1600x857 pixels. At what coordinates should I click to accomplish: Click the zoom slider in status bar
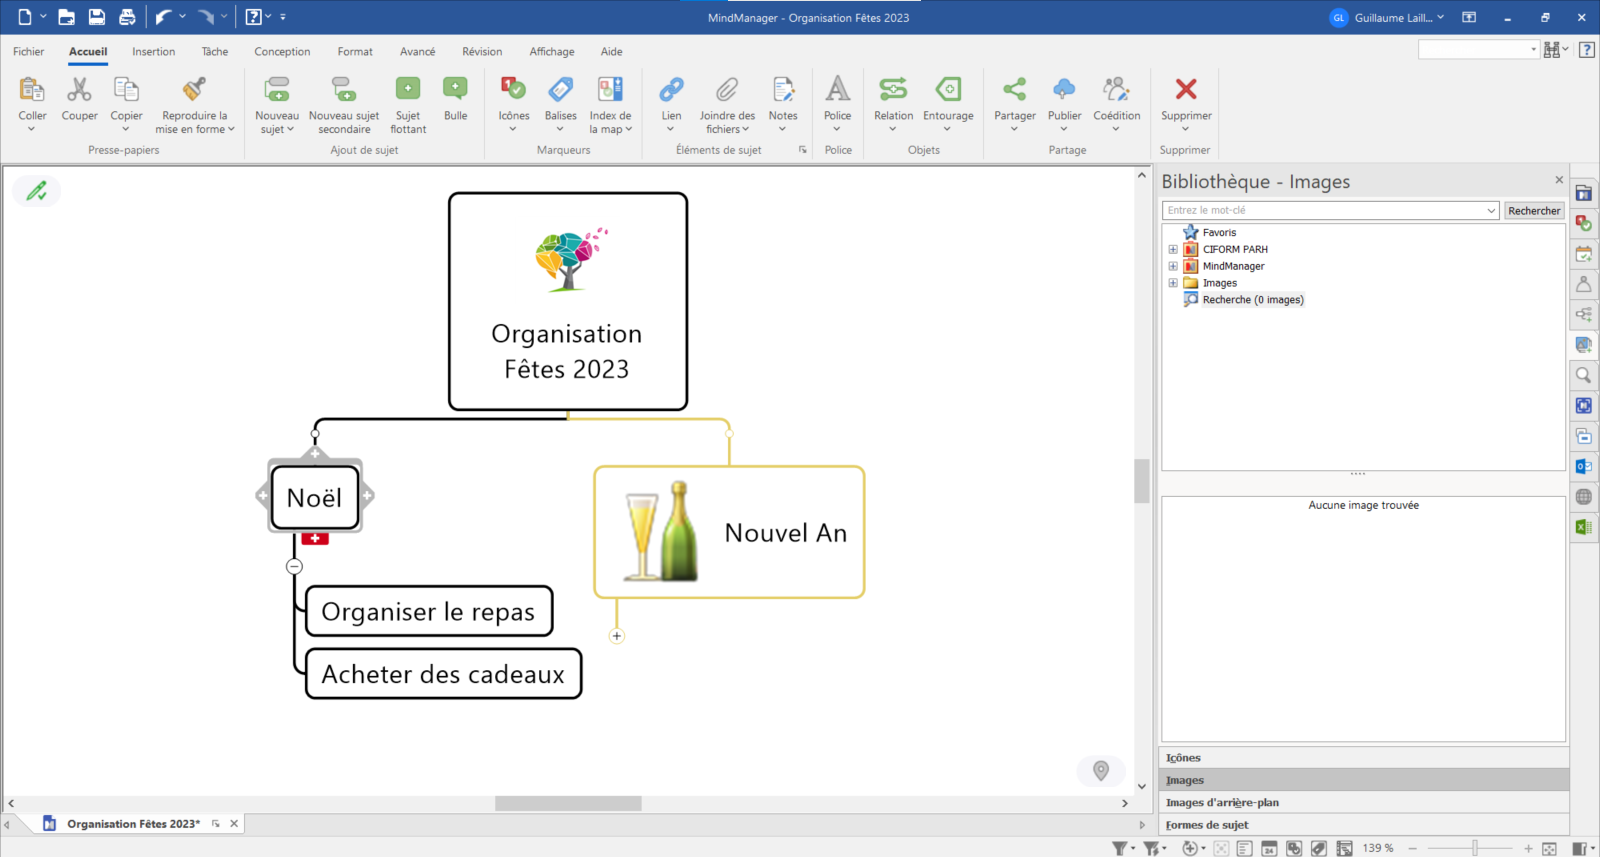pyautogui.click(x=1474, y=848)
